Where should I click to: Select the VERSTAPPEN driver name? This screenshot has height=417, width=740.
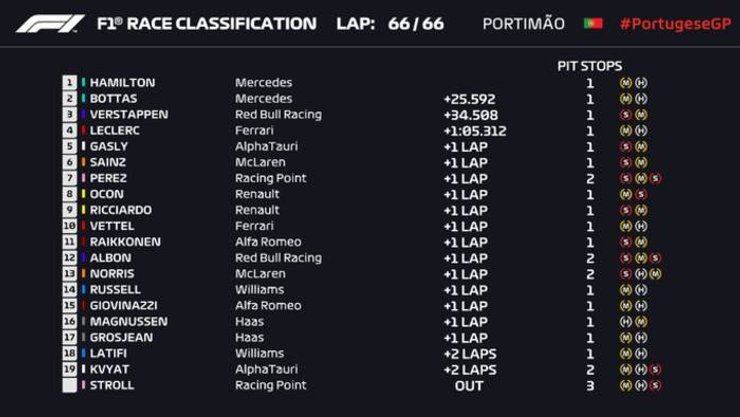tap(129, 115)
